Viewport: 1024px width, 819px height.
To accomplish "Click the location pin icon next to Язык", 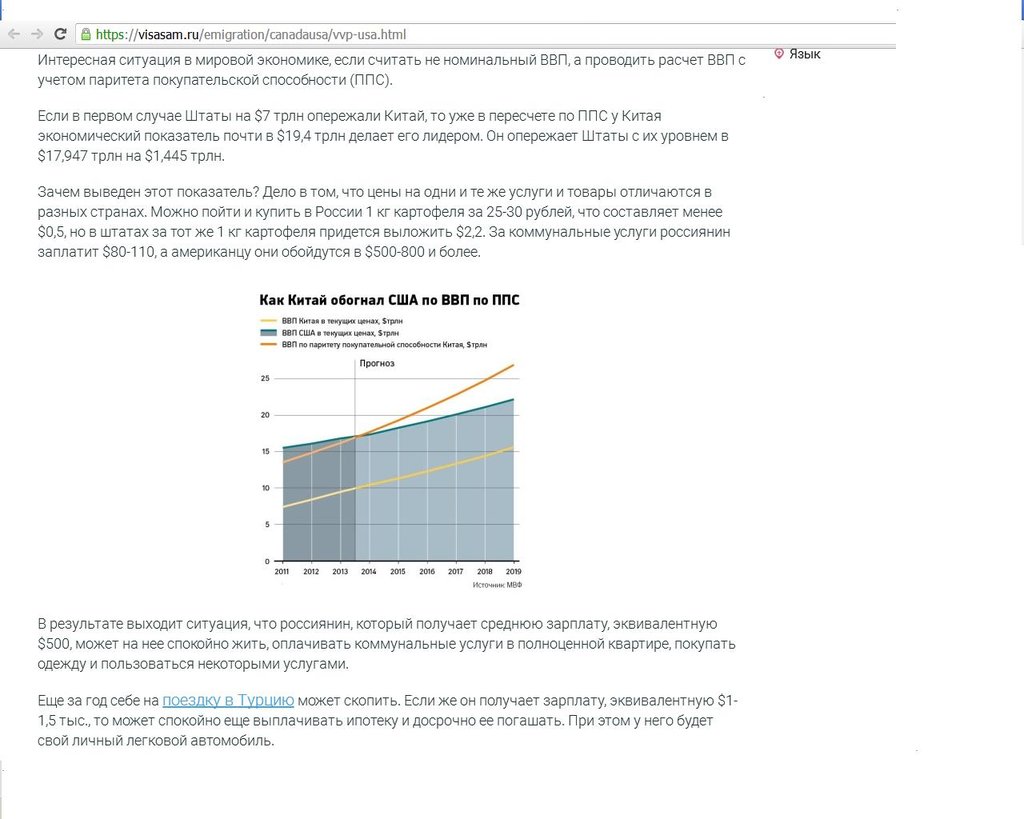I will [x=778, y=54].
